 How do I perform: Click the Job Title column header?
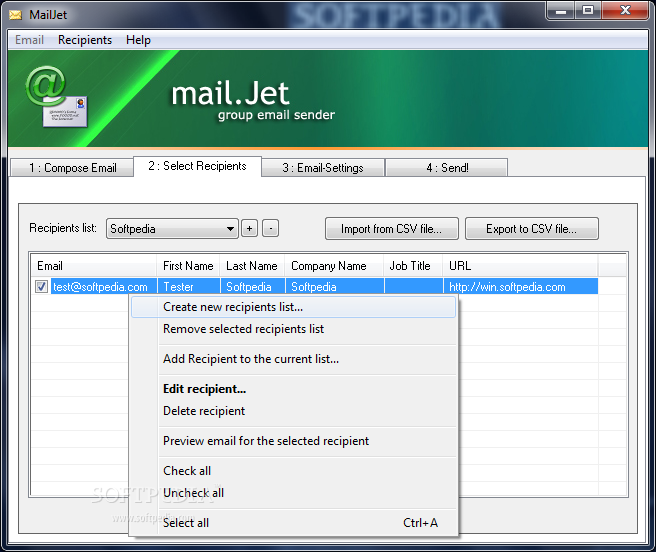[x=413, y=266]
